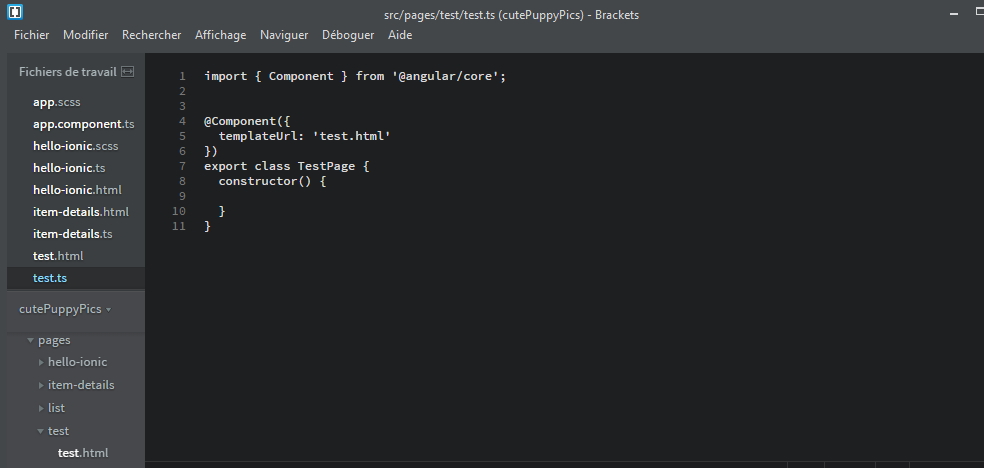The image size is (984, 468).
Task: Place cursor on templateUrl: 'test.html' line
Action: click(x=304, y=137)
